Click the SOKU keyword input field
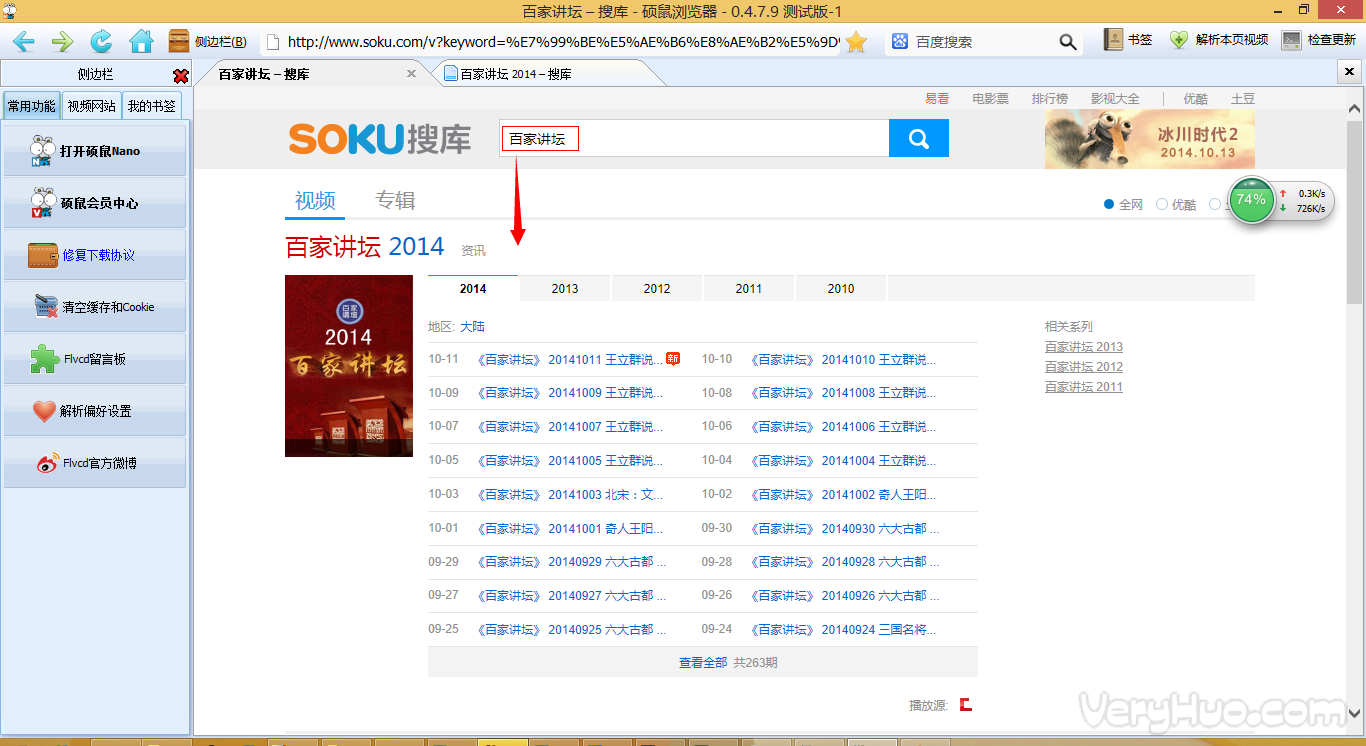Screen dimensions: 1366x746 (x=694, y=139)
